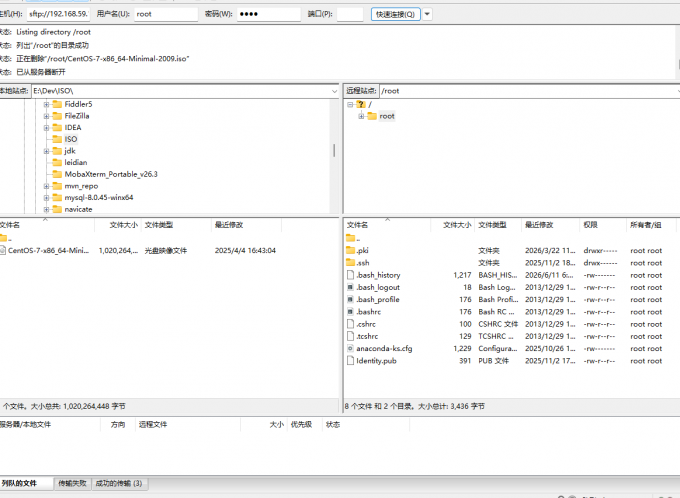Click the host address input field

tap(58, 14)
